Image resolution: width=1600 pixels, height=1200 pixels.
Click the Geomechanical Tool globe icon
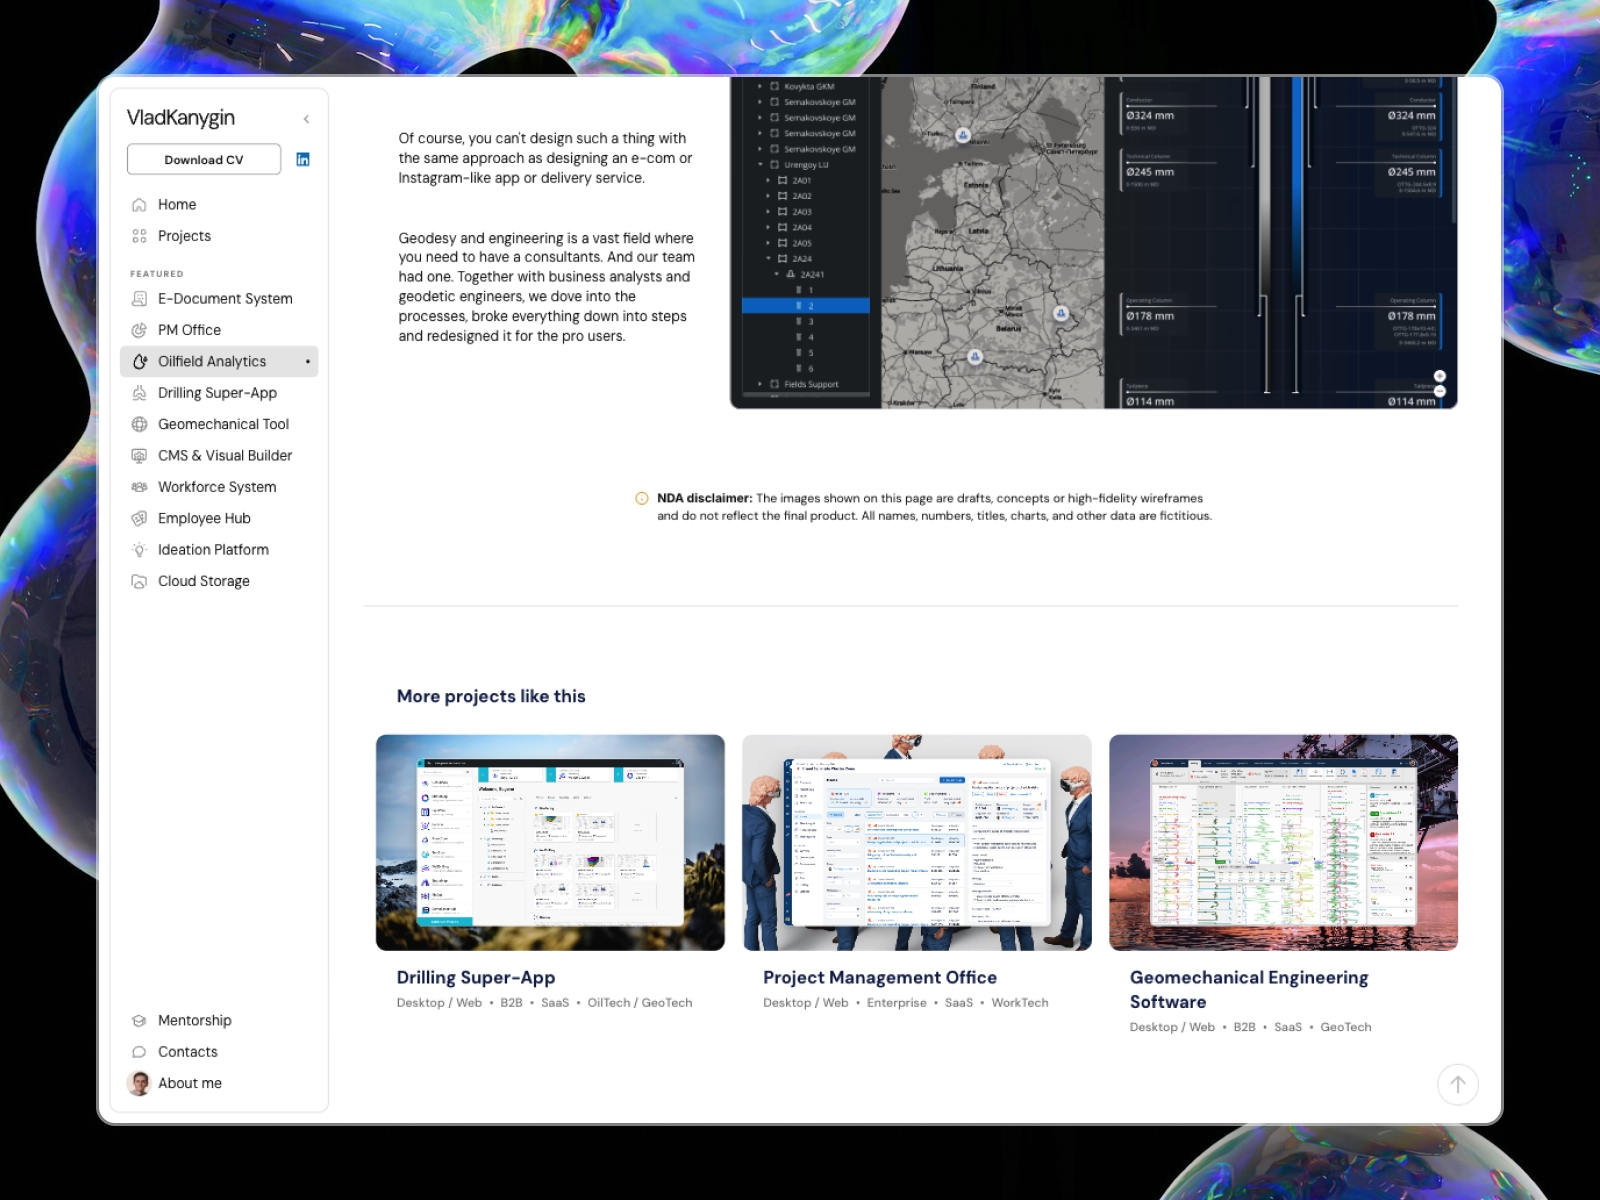point(139,424)
